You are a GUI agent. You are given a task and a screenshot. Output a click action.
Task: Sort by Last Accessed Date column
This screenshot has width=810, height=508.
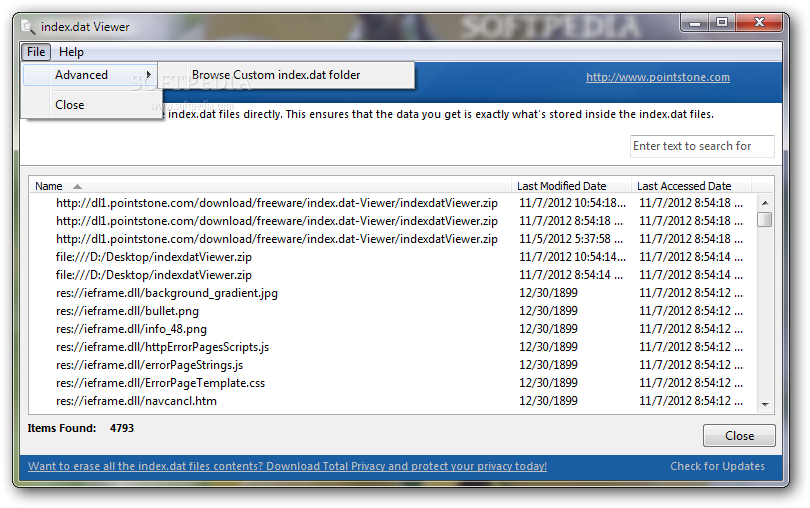point(691,186)
